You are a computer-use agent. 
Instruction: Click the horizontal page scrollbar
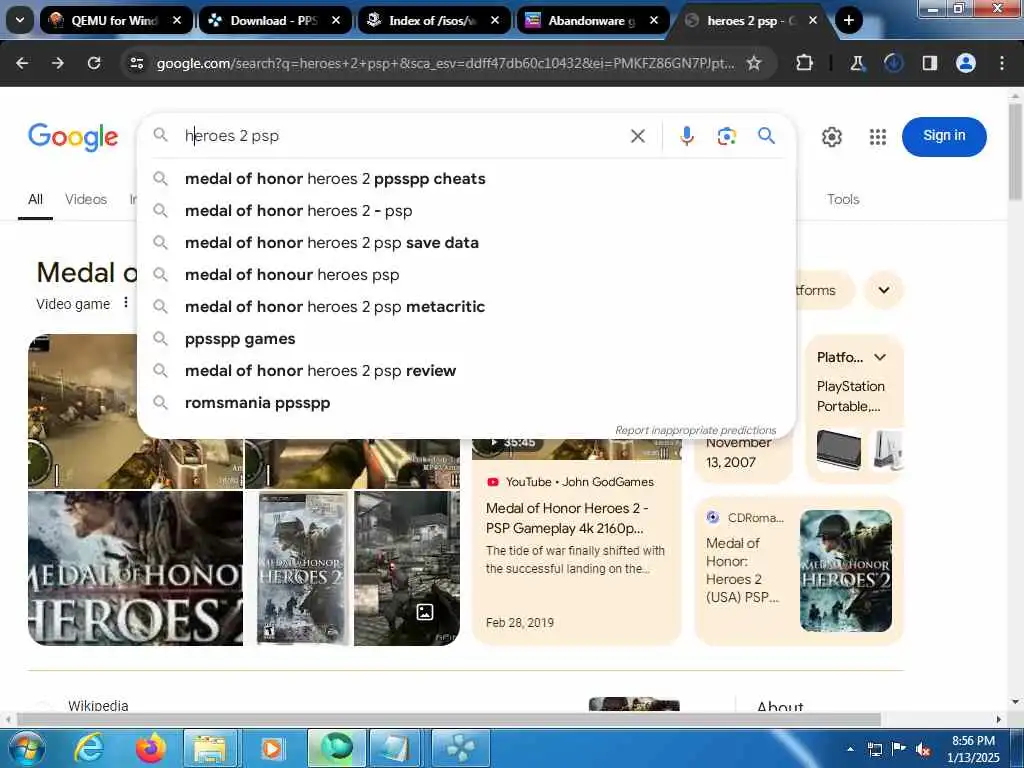(451, 719)
